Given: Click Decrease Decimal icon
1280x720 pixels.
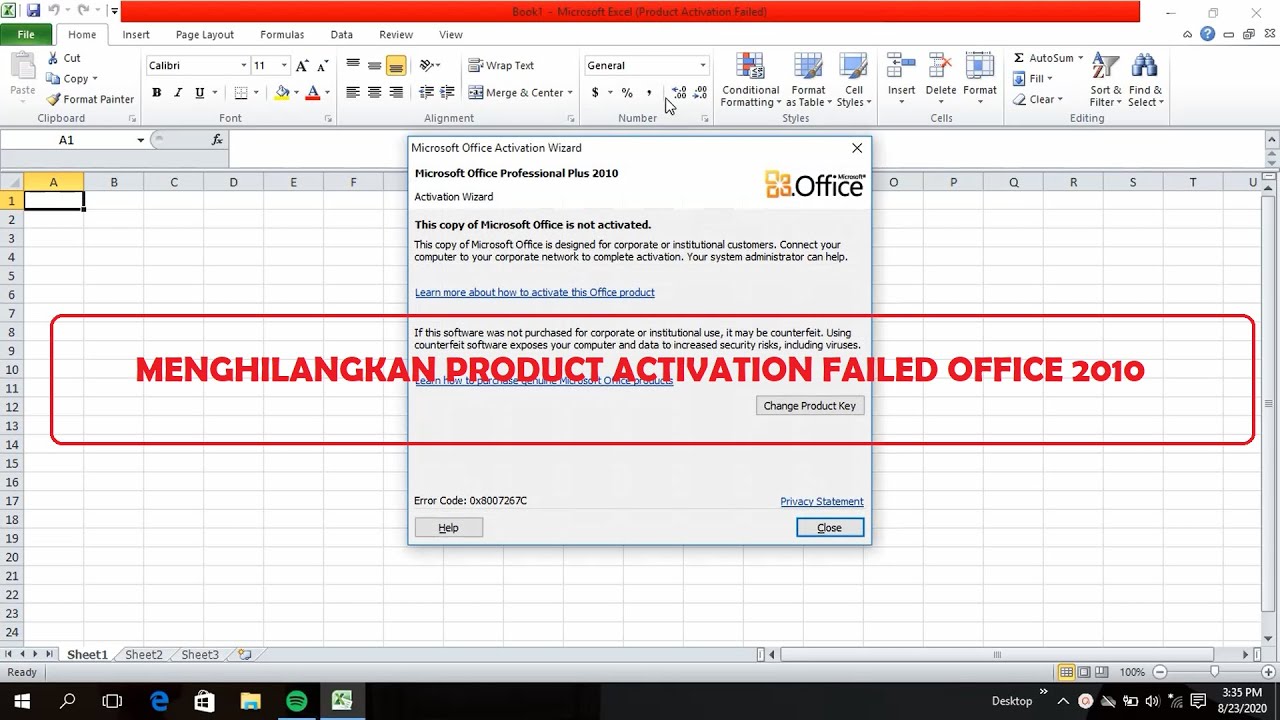Looking at the screenshot, I should tap(700, 93).
